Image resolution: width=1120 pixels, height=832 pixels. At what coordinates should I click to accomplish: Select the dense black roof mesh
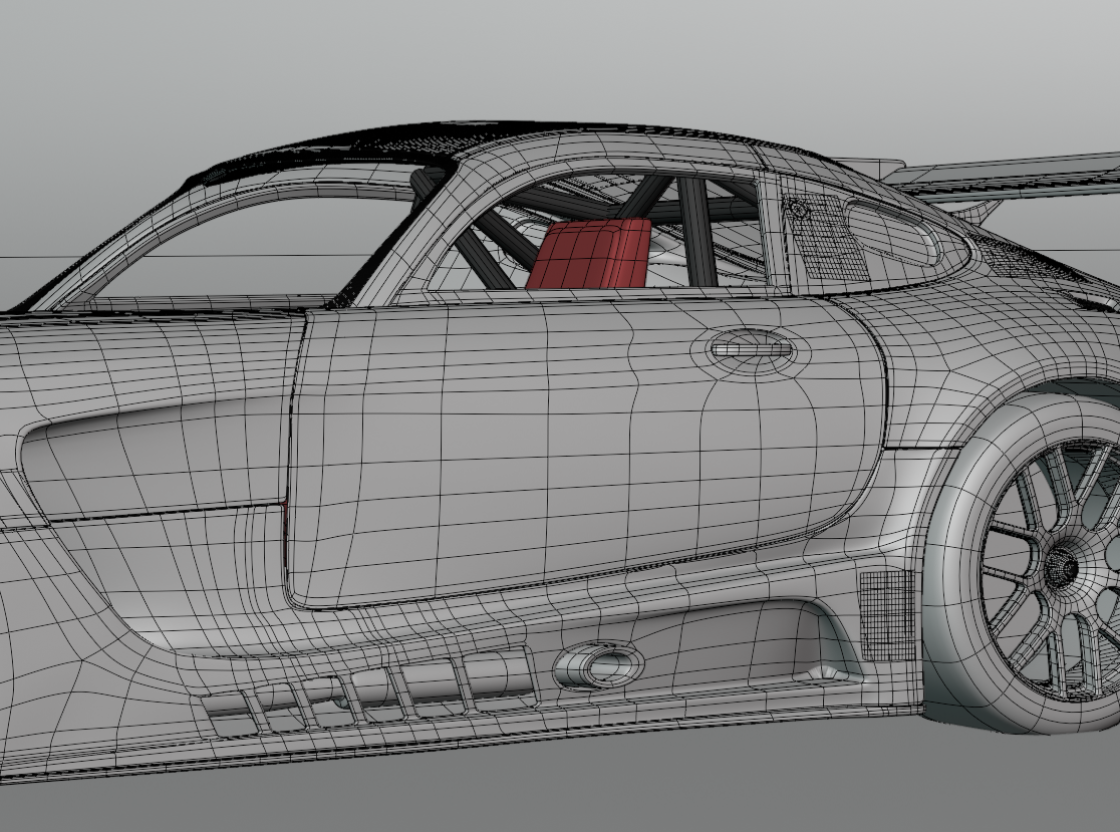pos(330,152)
